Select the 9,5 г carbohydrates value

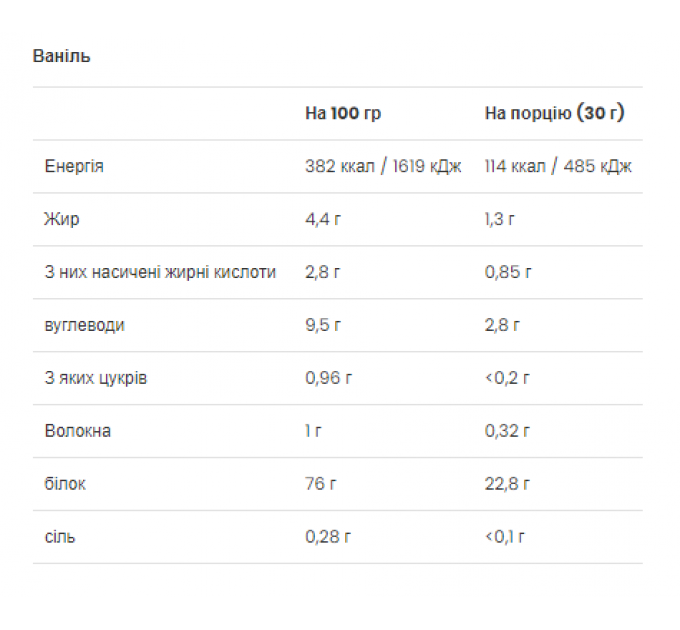[x=323, y=325]
